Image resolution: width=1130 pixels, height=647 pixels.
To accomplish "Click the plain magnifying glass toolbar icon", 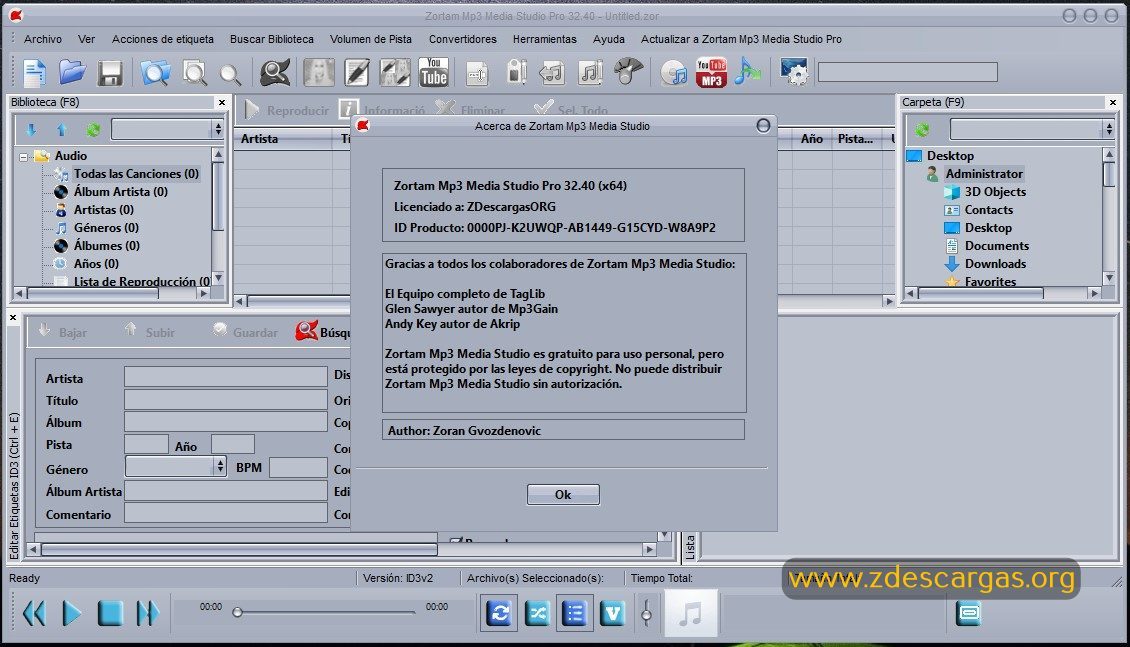I will 231,74.
